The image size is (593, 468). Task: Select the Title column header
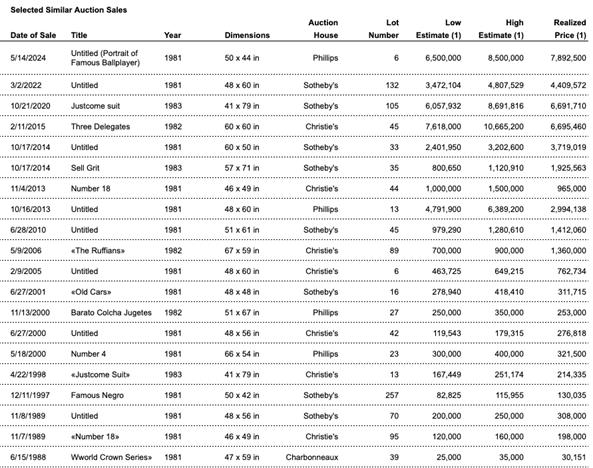79,35
